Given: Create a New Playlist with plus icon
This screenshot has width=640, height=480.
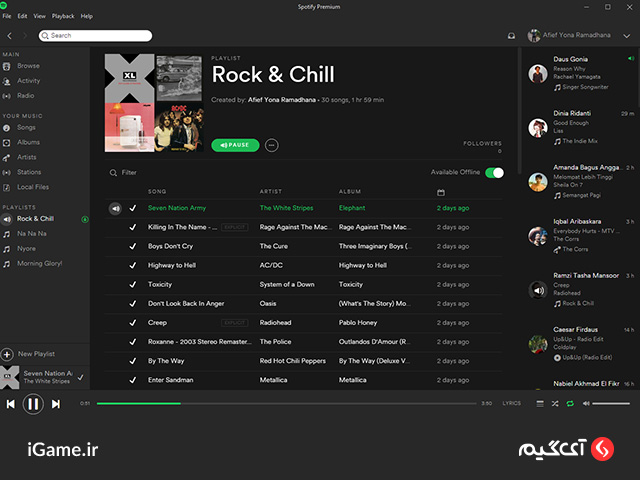Looking at the screenshot, I should 7,354.
